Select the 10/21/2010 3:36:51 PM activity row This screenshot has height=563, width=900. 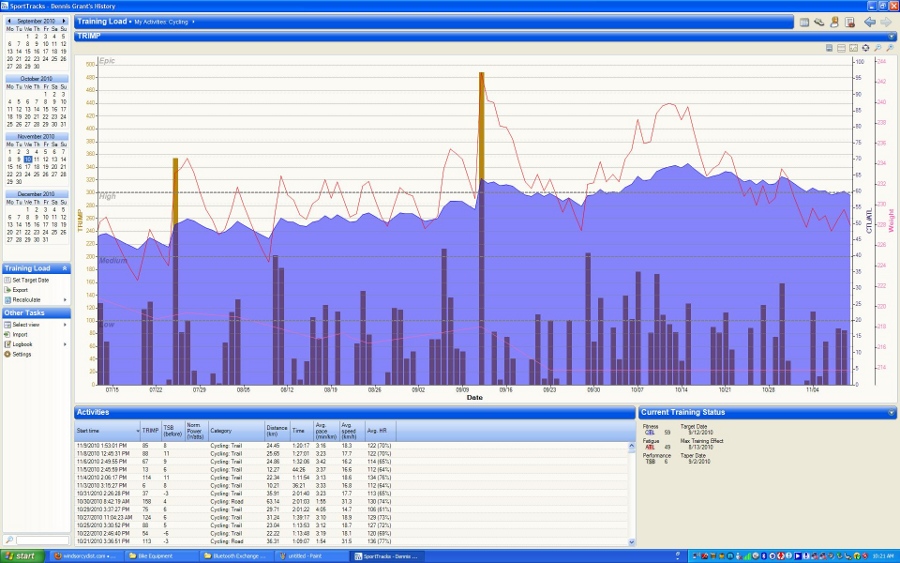[x=351, y=541]
